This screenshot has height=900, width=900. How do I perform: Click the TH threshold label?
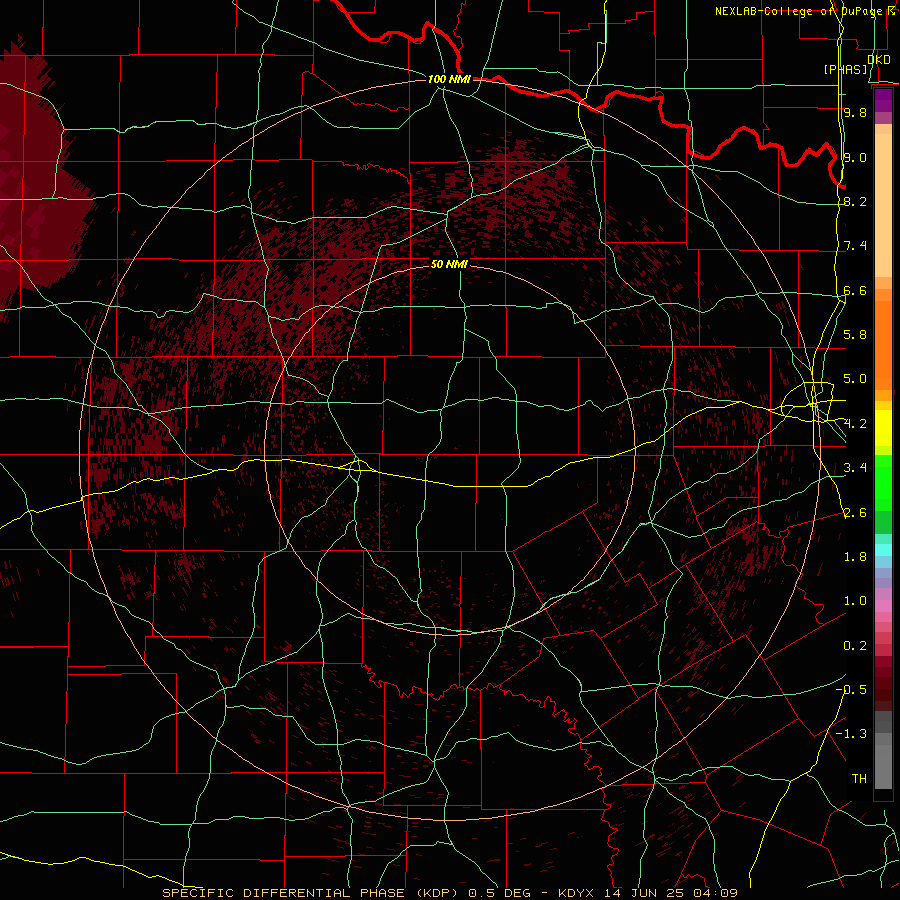point(859,779)
